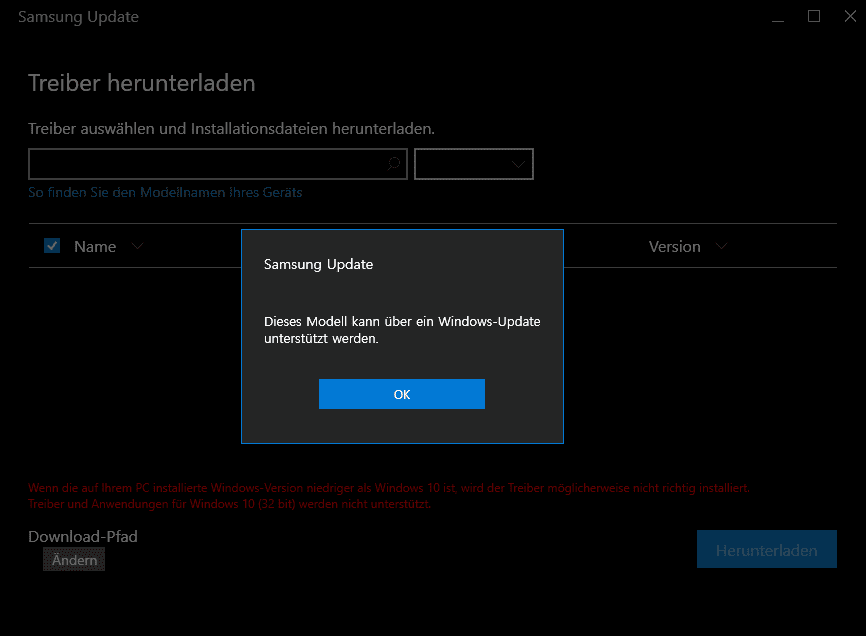Image resolution: width=866 pixels, height=636 pixels.
Task: Toggle the select-all checkbox beside Name
Action: tap(52, 246)
